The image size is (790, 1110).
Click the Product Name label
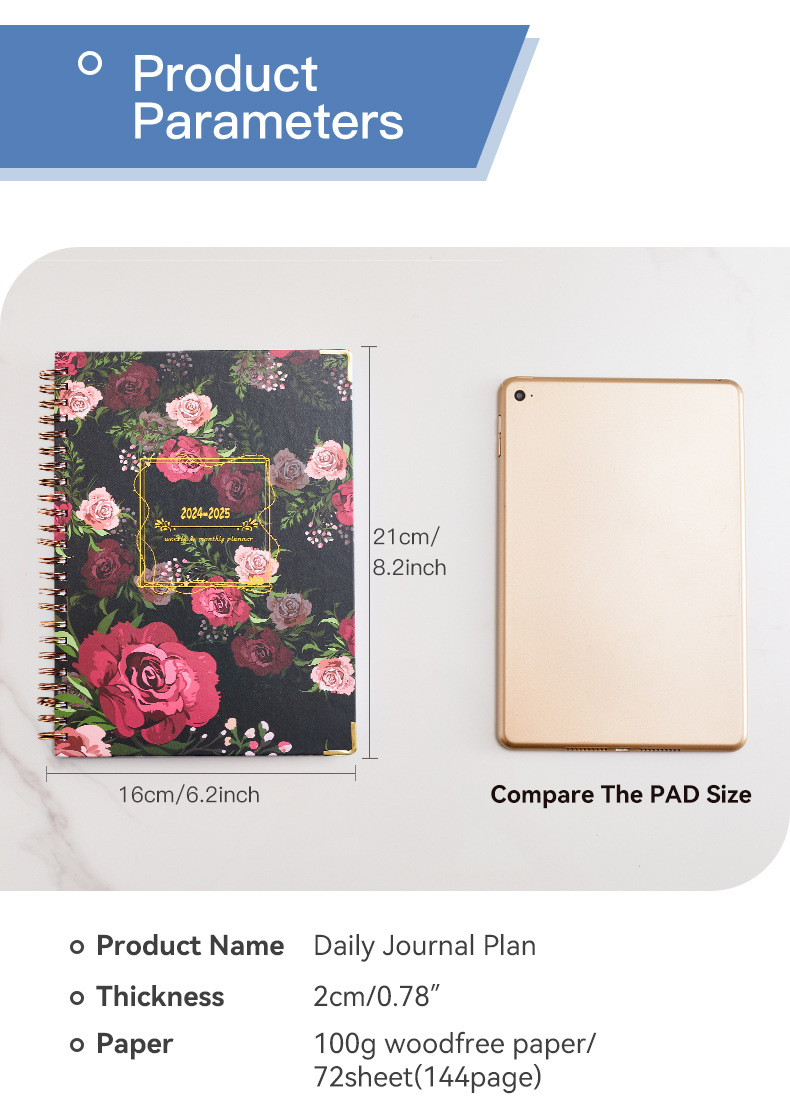(x=190, y=946)
